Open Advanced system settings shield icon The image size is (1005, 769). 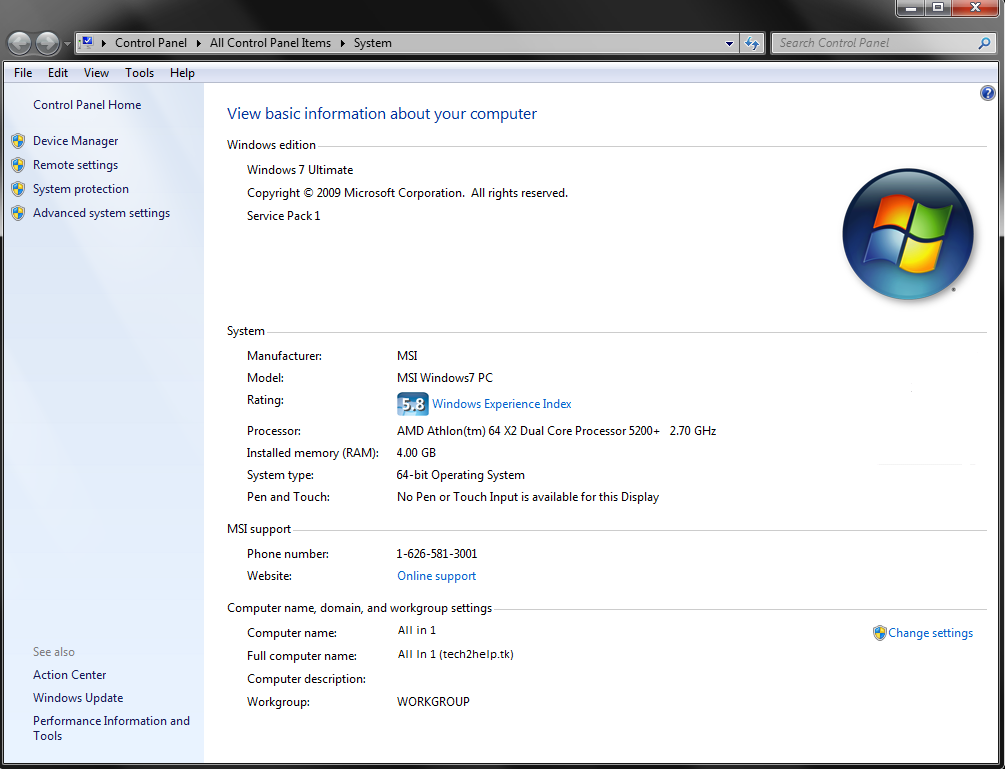[x=18, y=212]
